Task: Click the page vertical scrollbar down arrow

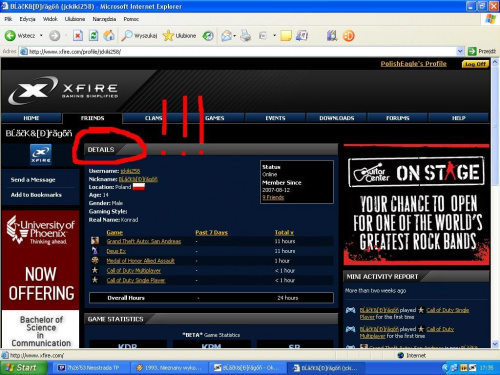Action: [x=495, y=344]
